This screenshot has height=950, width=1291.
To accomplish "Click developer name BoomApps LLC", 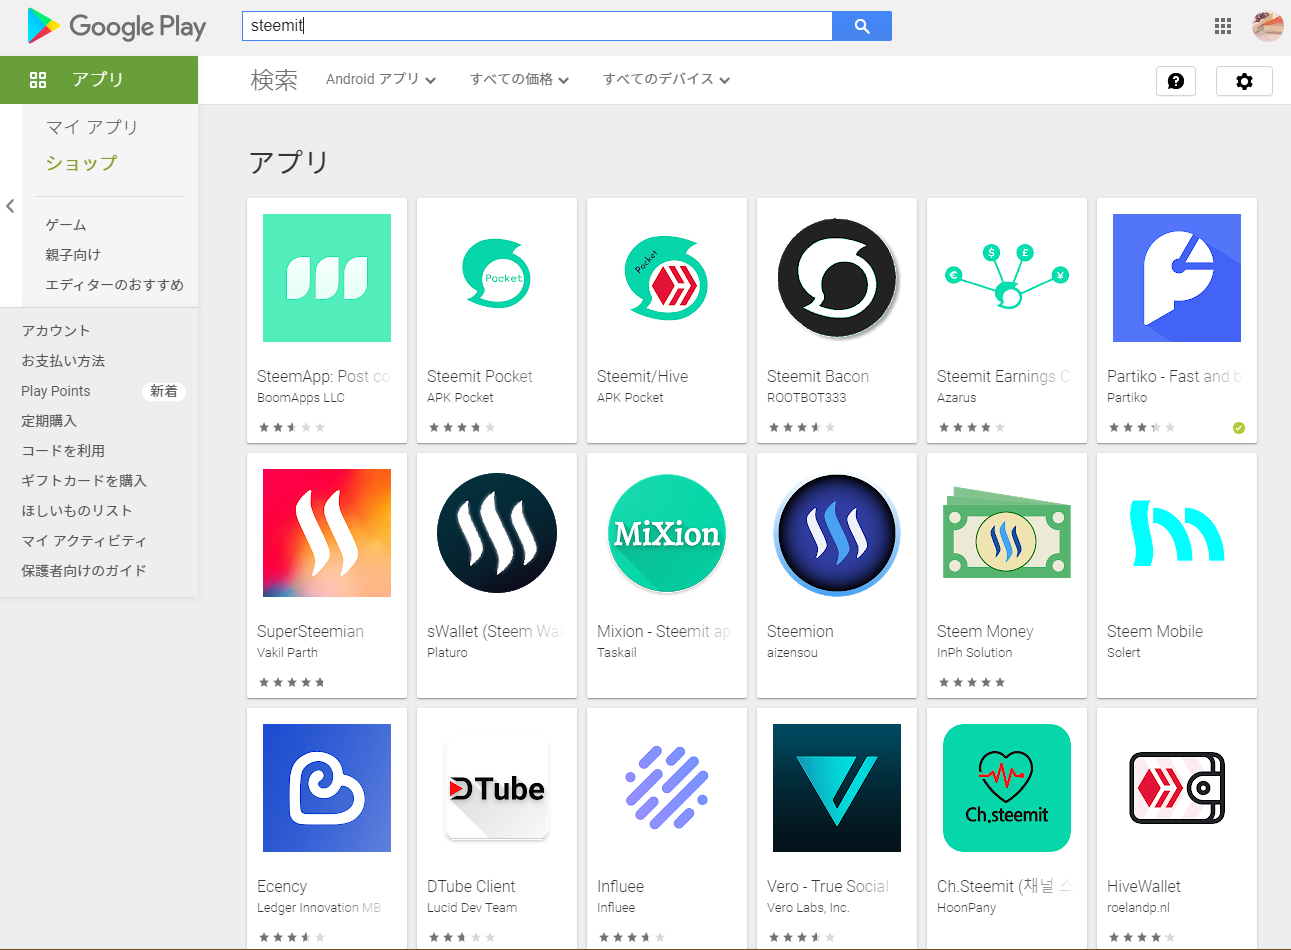I will (x=301, y=398).
